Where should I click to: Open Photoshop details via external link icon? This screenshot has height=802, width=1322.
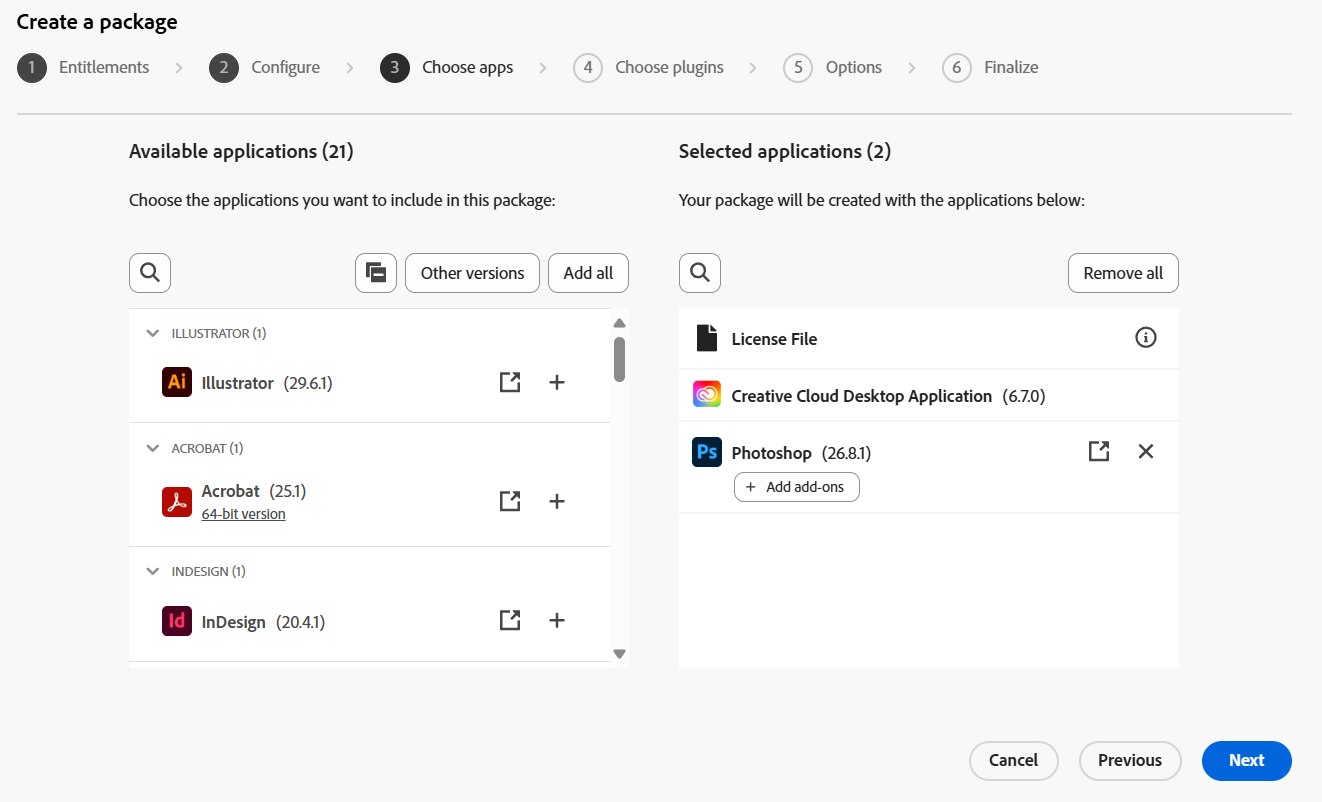pyautogui.click(x=1099, y=451)
